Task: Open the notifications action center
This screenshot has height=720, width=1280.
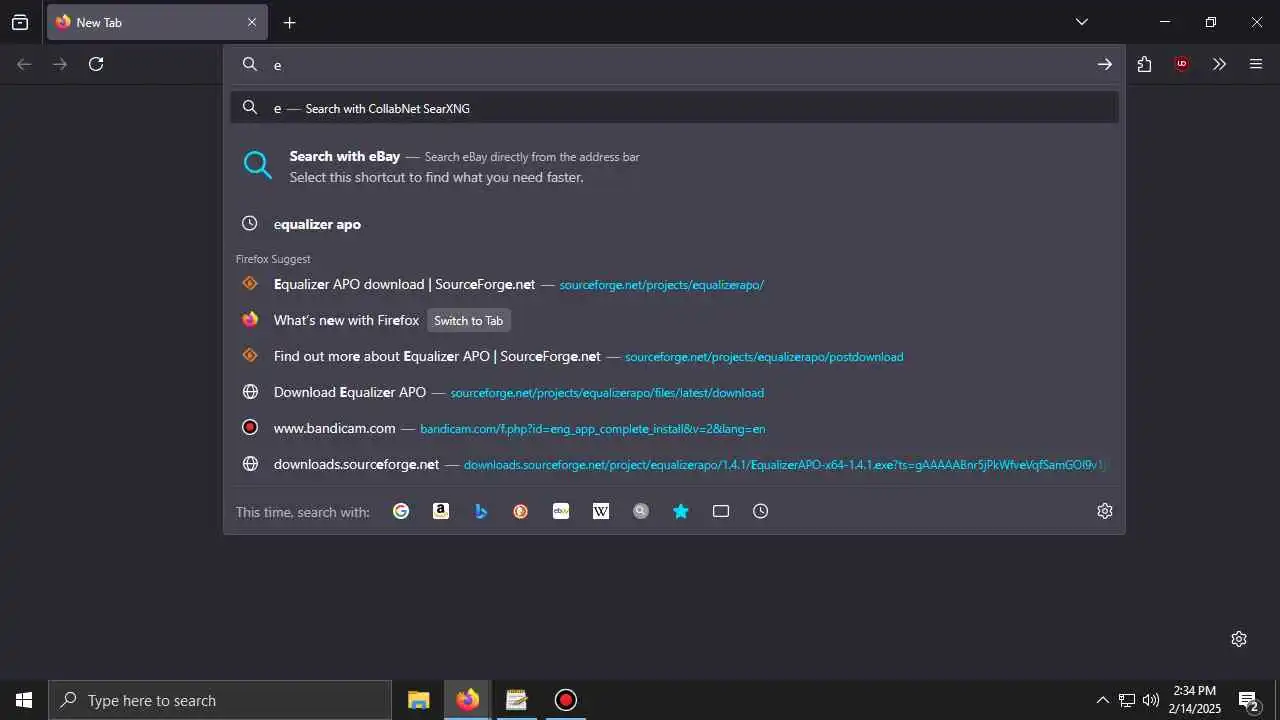Action: pos(1249,700)
